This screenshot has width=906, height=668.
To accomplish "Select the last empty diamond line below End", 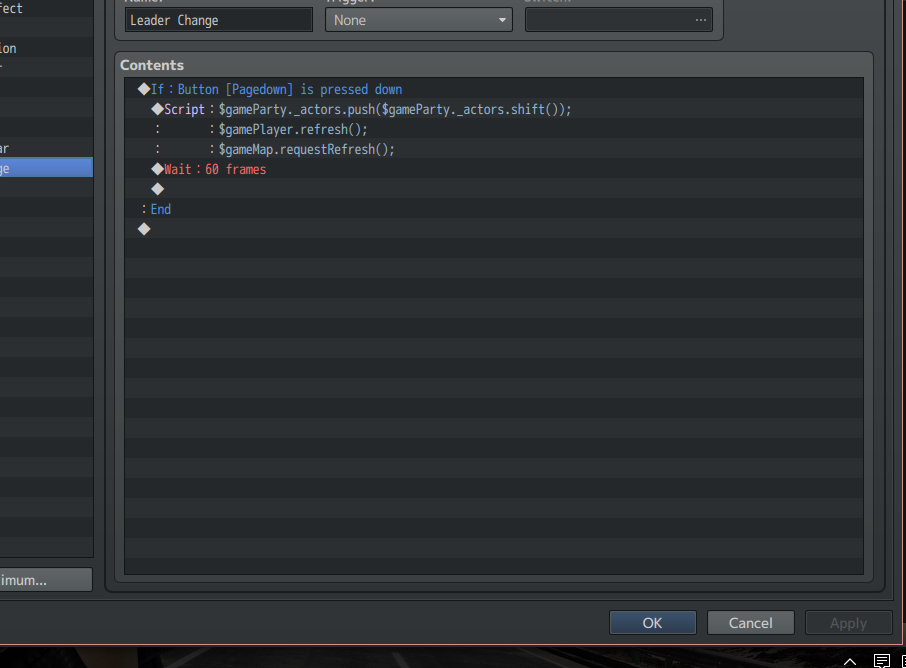I will (144, 229).
